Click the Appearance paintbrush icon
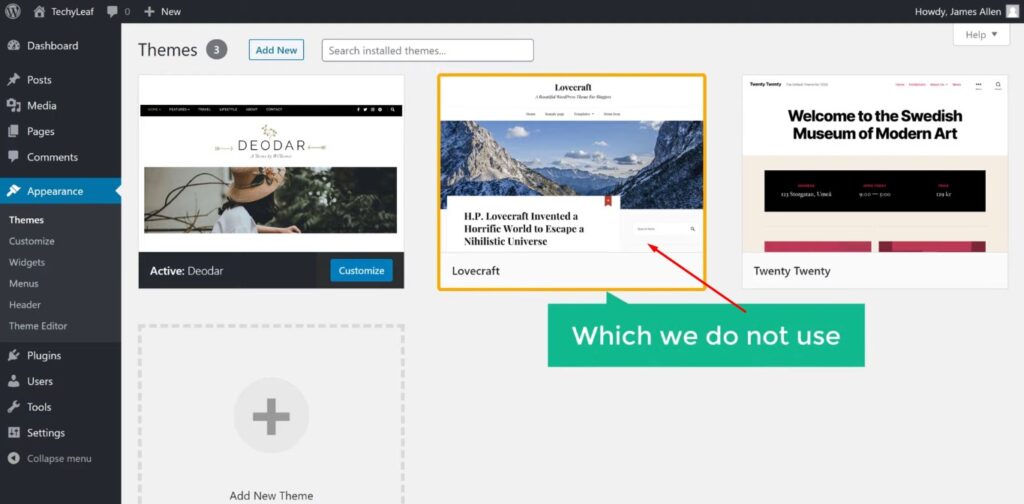The height and width of the screenshot is (504, 1024). point(13,191)
